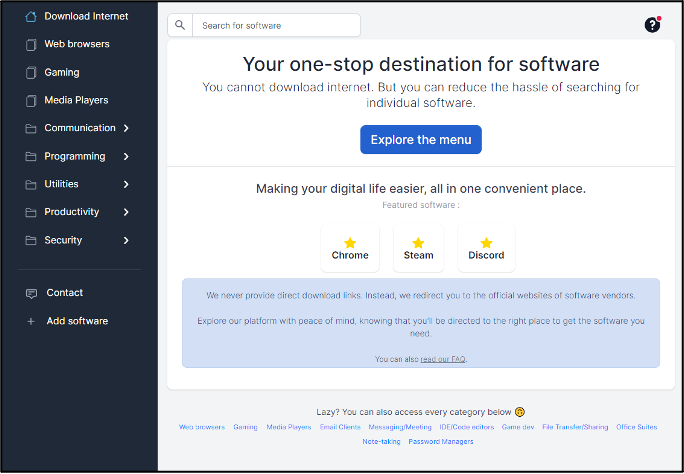Image resolution: width=684 pixels, height=474 pixels.
Task: Click the Add software plus icon
Action: (31, 321)
